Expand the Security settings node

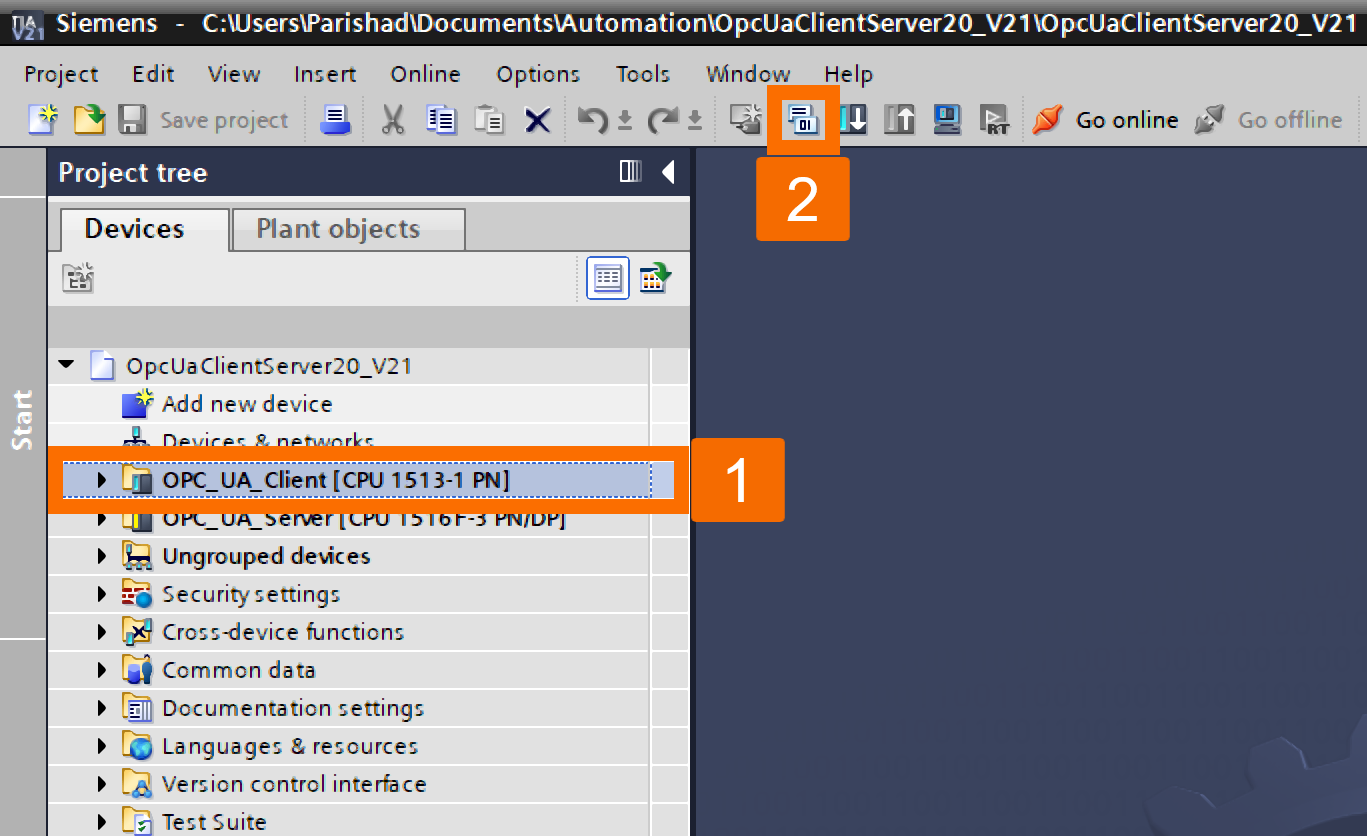coord(101,594)
